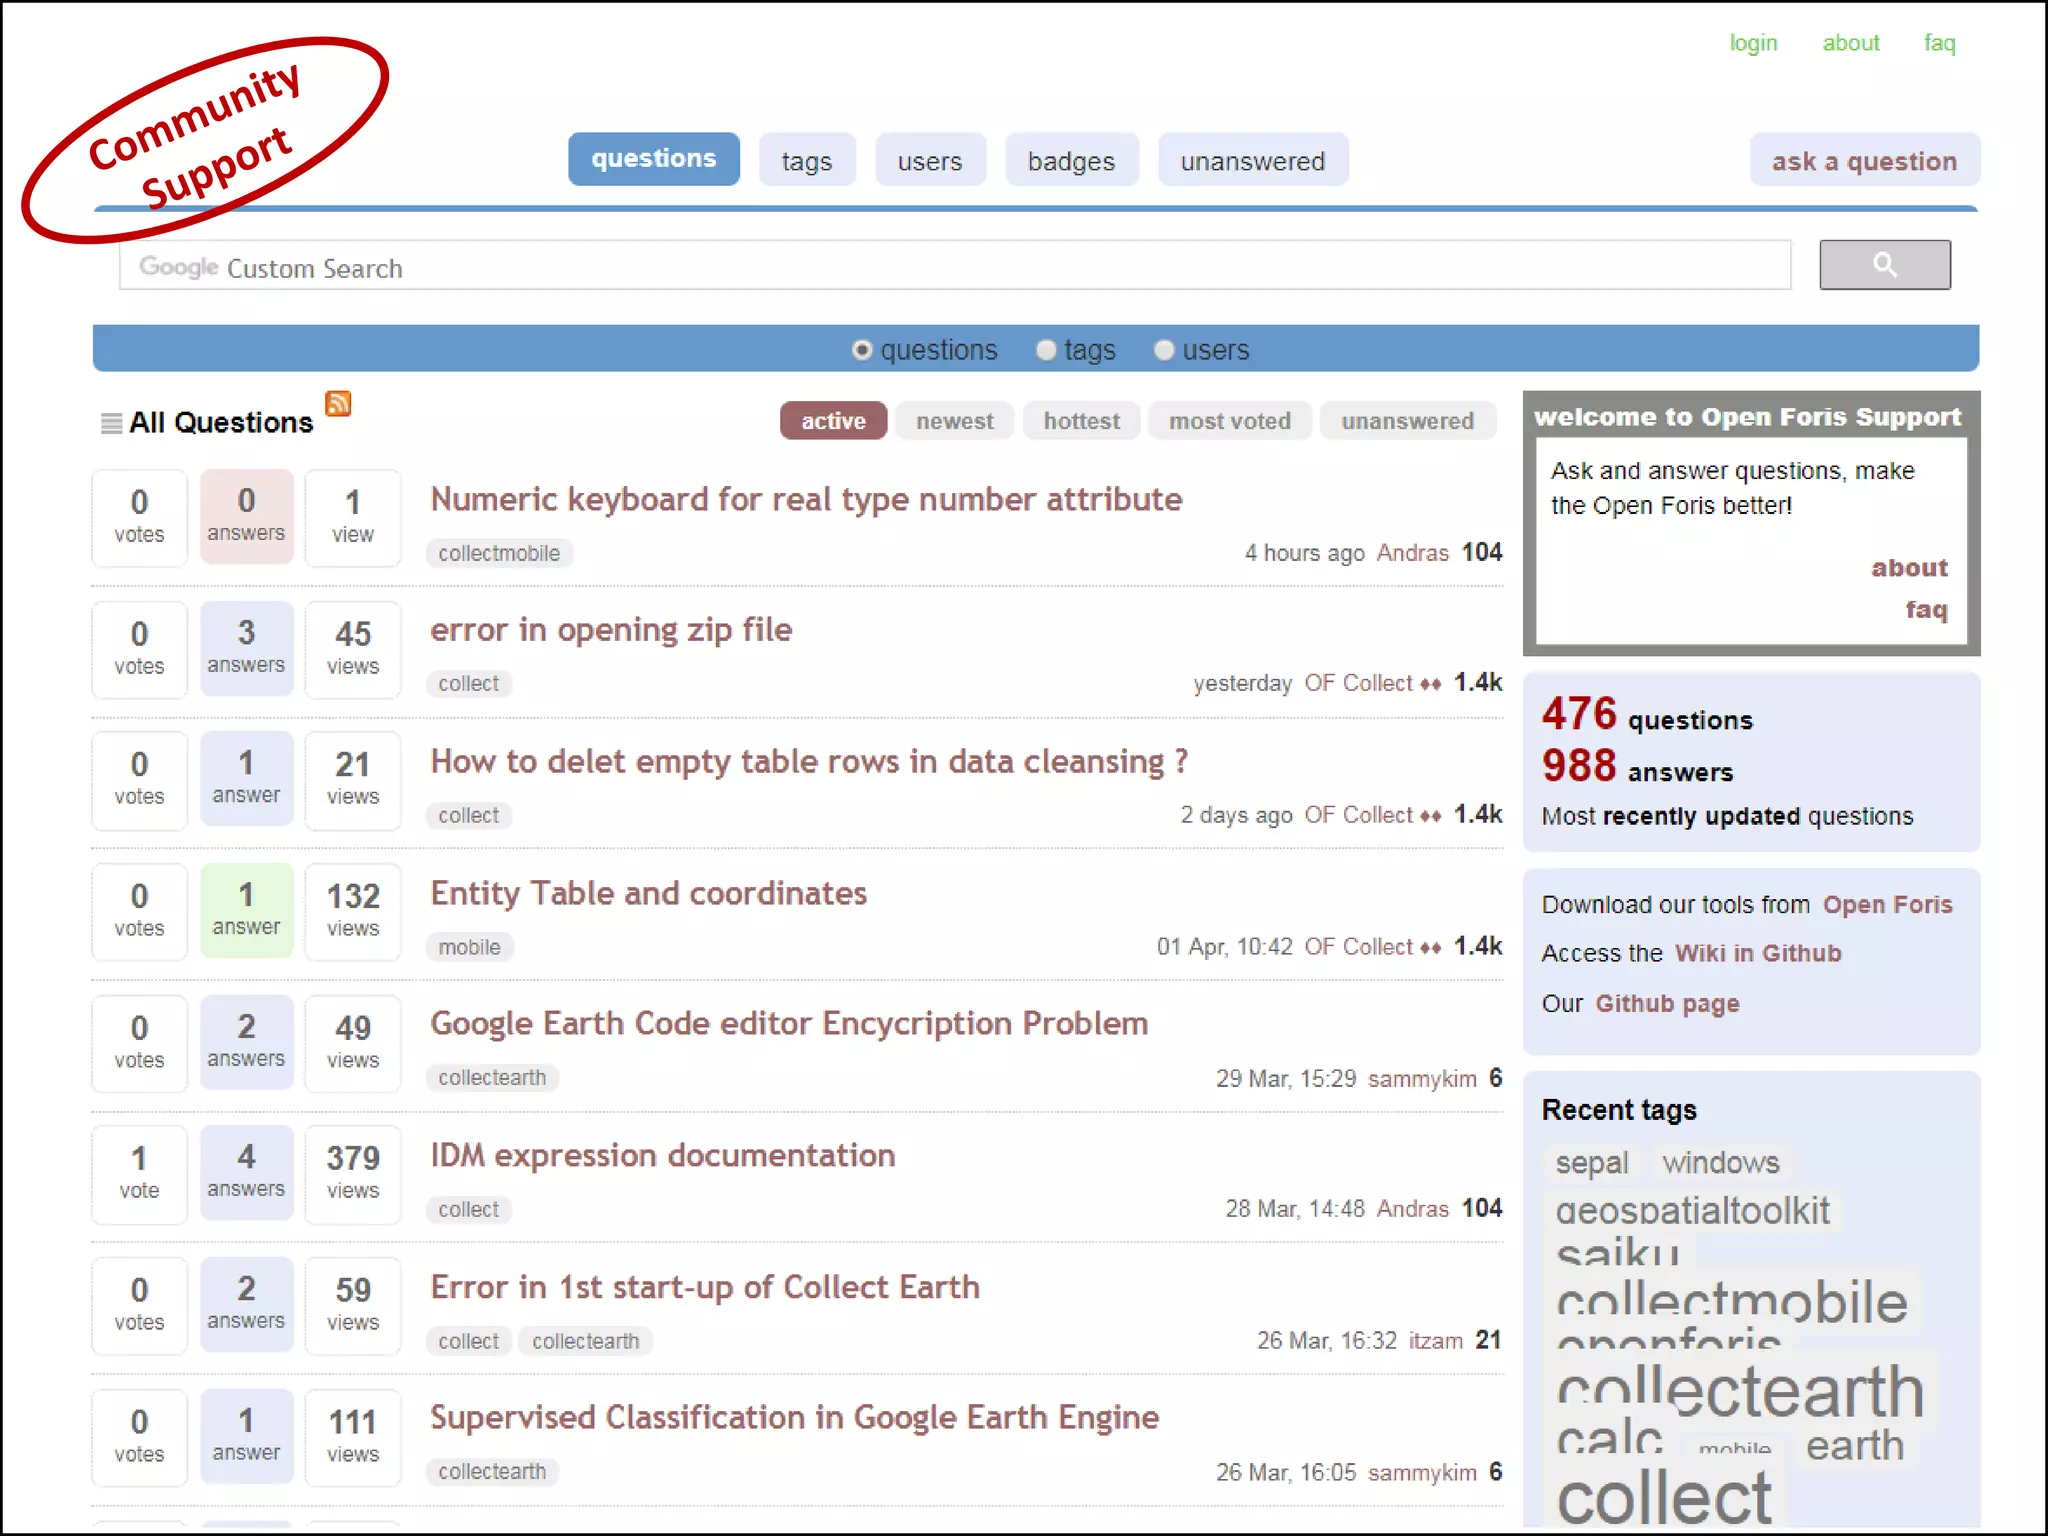Screen dimensions: 2048x1536
Task: Click the sepal tag in Recent tags
Action: (1591, 1163)
